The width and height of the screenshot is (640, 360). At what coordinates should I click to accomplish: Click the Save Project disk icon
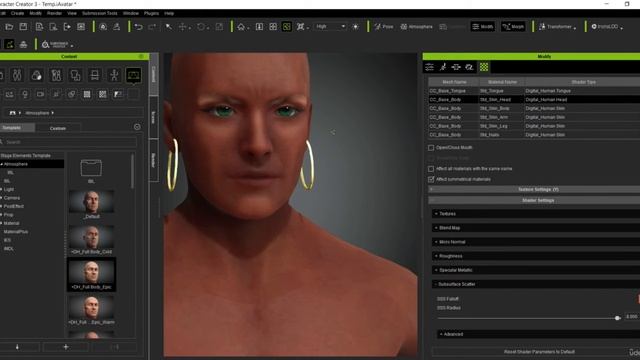tap(23, 27)
